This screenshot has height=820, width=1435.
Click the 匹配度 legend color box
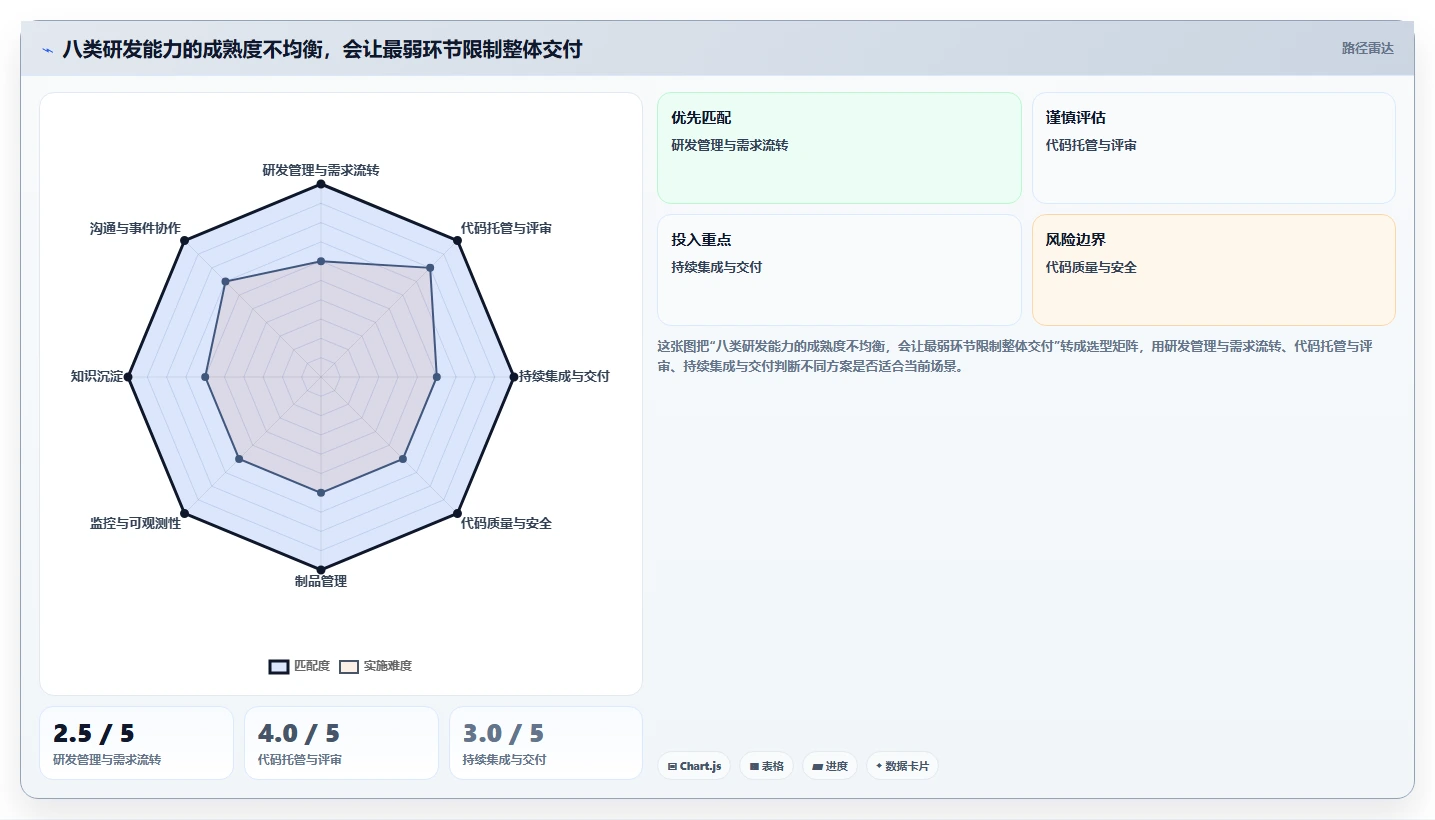coord(279,667)
